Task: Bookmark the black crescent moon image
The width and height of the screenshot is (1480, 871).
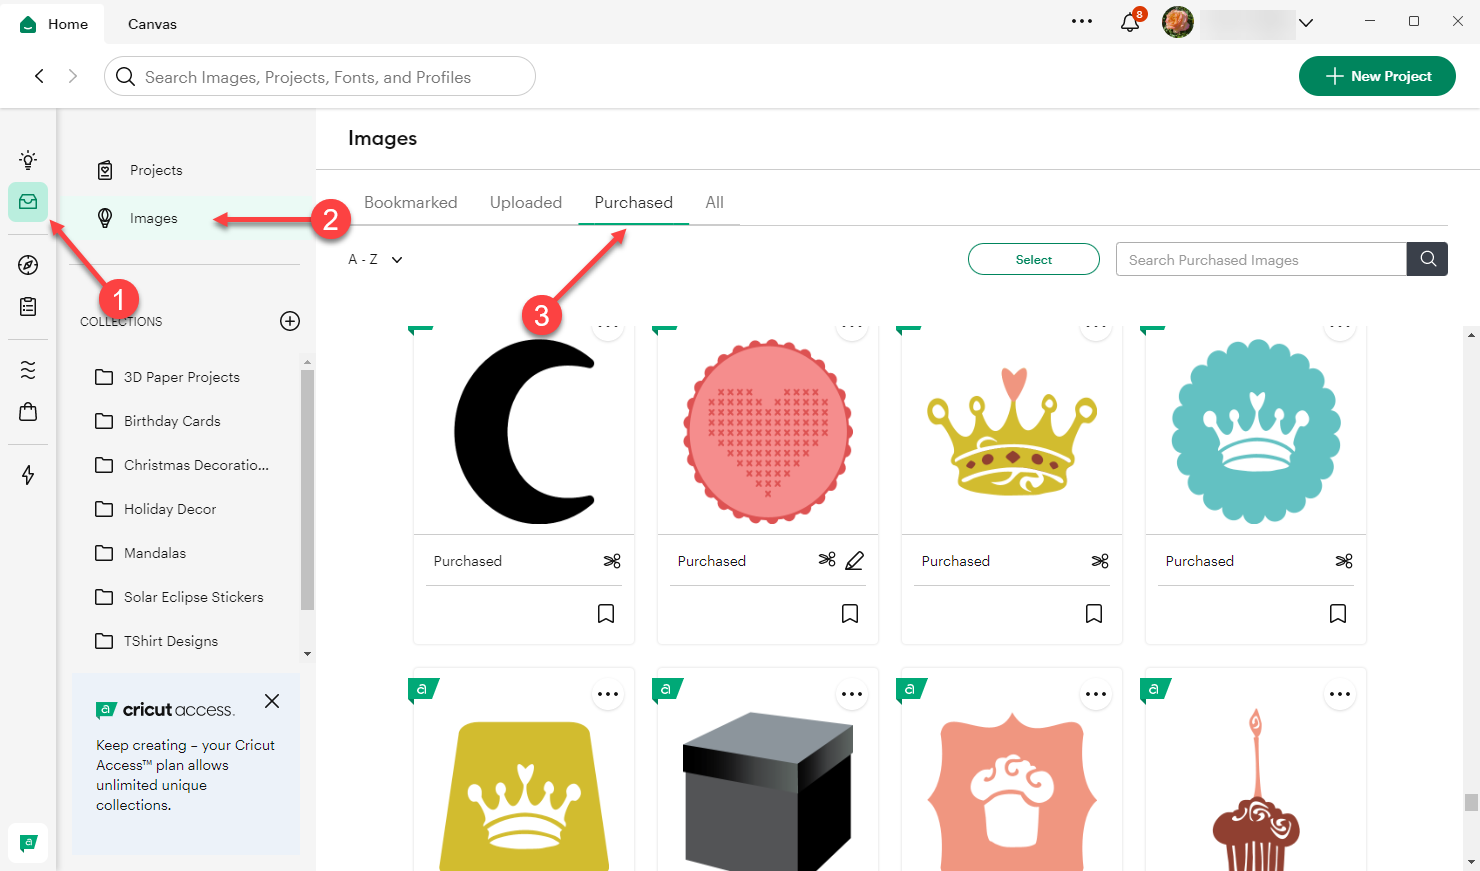Action: click(x=606, y=614)
